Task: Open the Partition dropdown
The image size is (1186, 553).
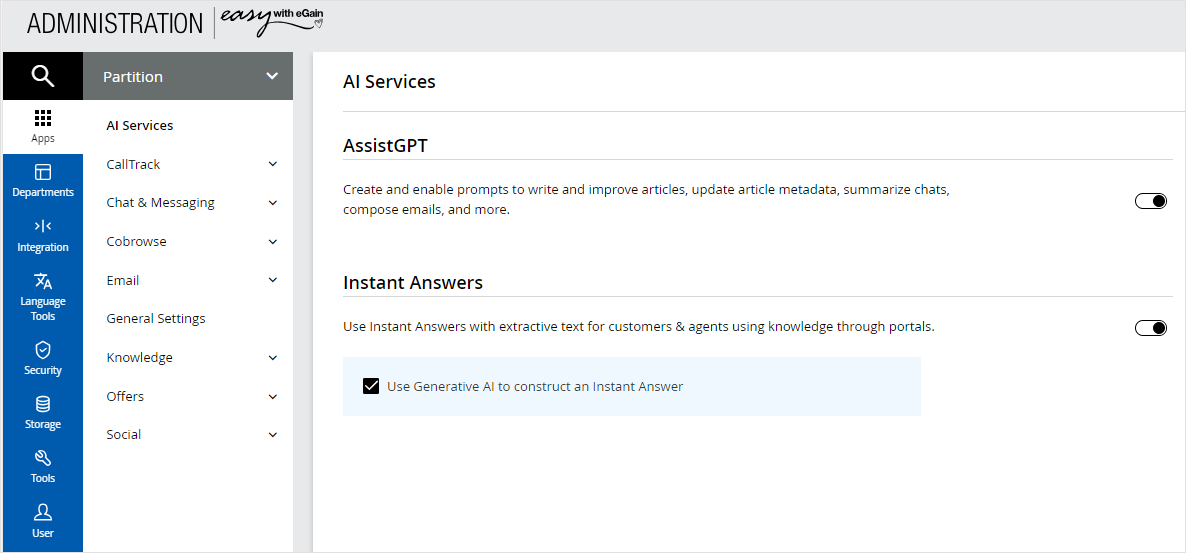Action: click(188, 76)
